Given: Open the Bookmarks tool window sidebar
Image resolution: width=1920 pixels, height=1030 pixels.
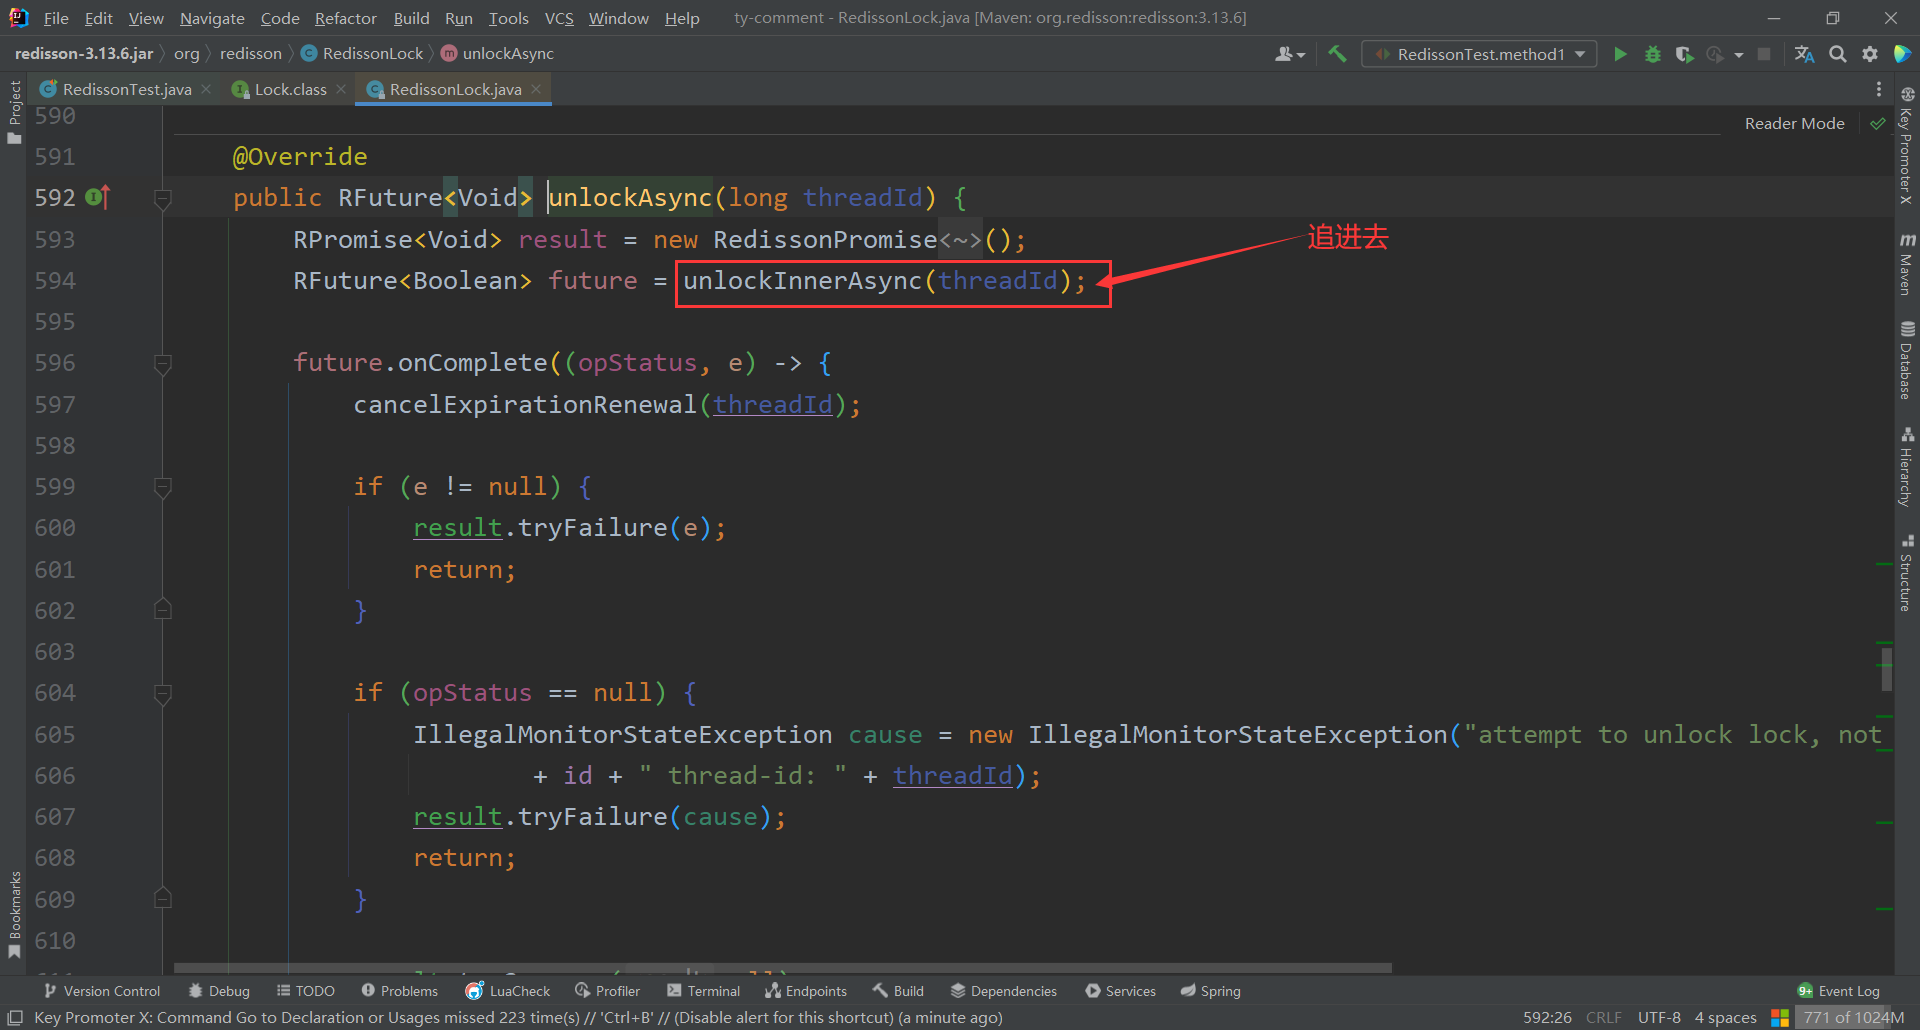Looking at the screenshot, I should pyautogui.click(x=14, y=915).
